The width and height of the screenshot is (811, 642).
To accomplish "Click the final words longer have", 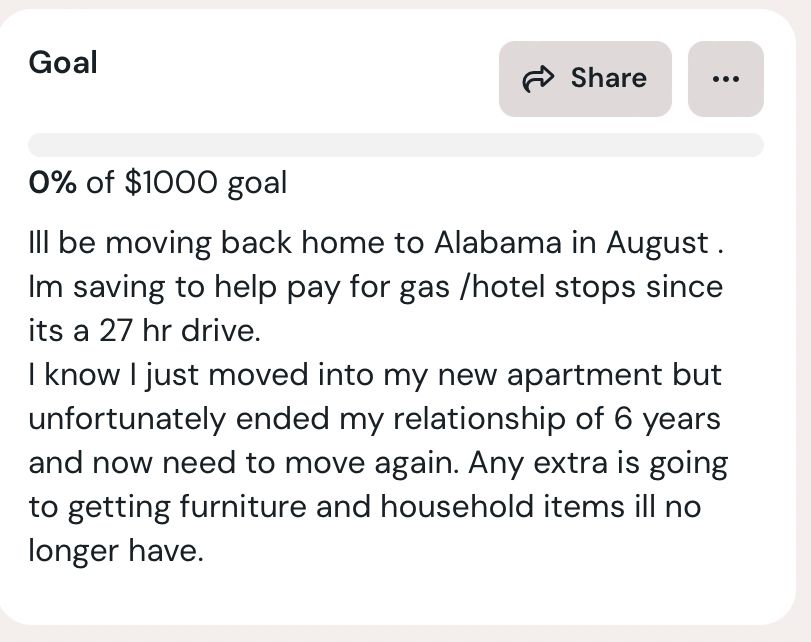I will (x=116, y=551).
